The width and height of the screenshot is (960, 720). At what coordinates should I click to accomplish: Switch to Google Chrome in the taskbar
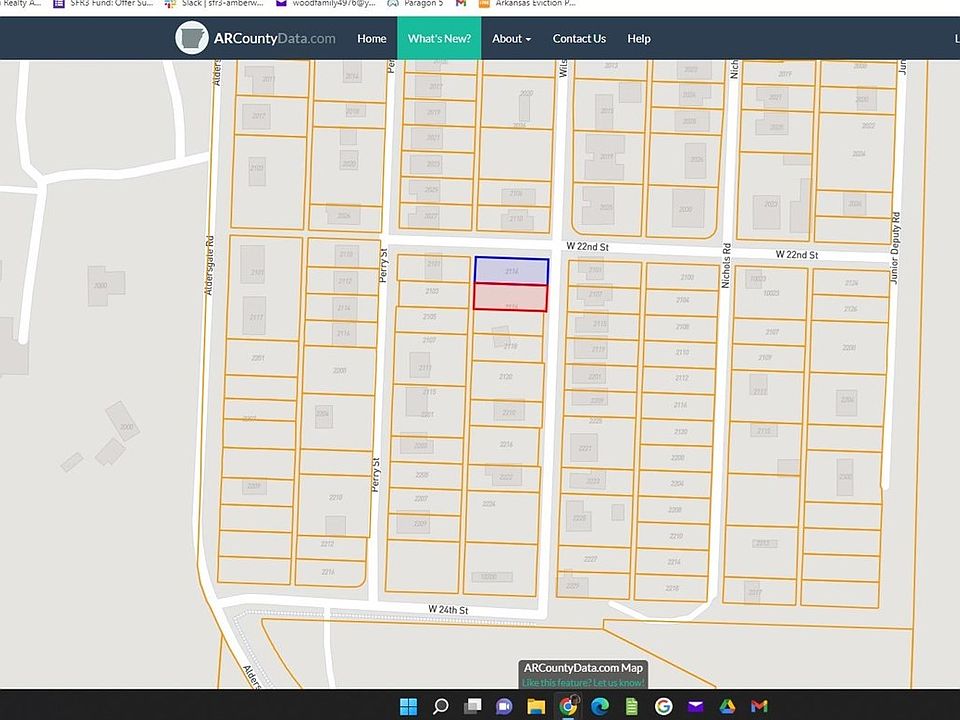pyautogui.click(x=568, y=707)
